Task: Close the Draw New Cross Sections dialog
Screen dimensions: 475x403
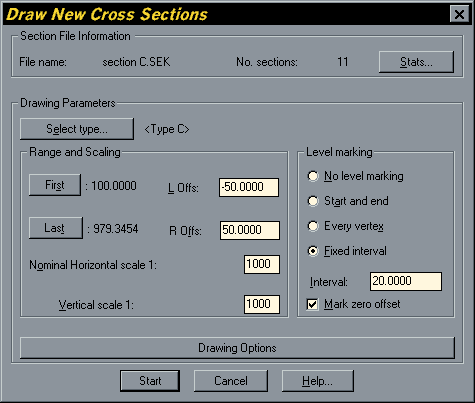Action: tap(459, 14)
